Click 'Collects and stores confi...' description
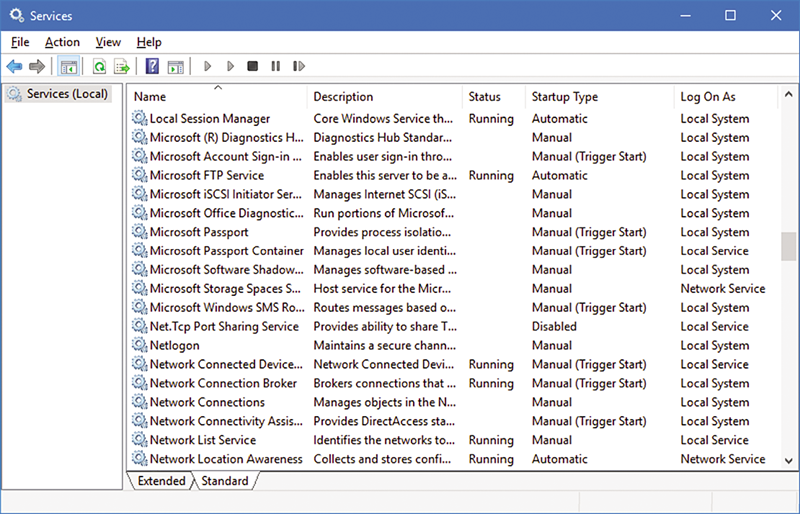This screenshot has height=514, width=800. pos(382,458)
